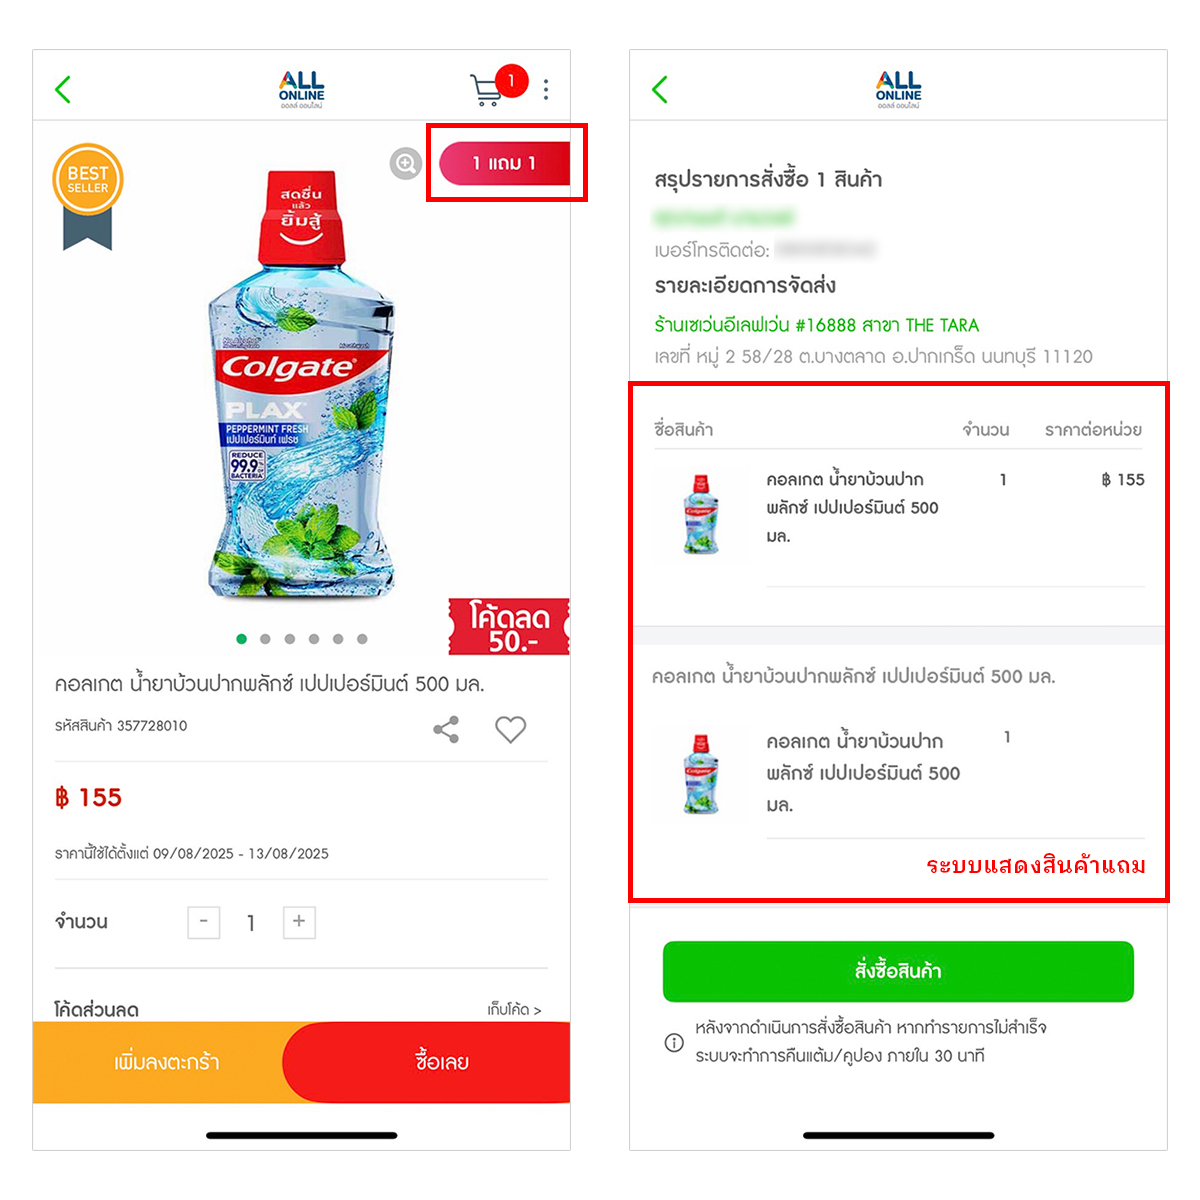Tap the back arrow on product page

[63, 90]
